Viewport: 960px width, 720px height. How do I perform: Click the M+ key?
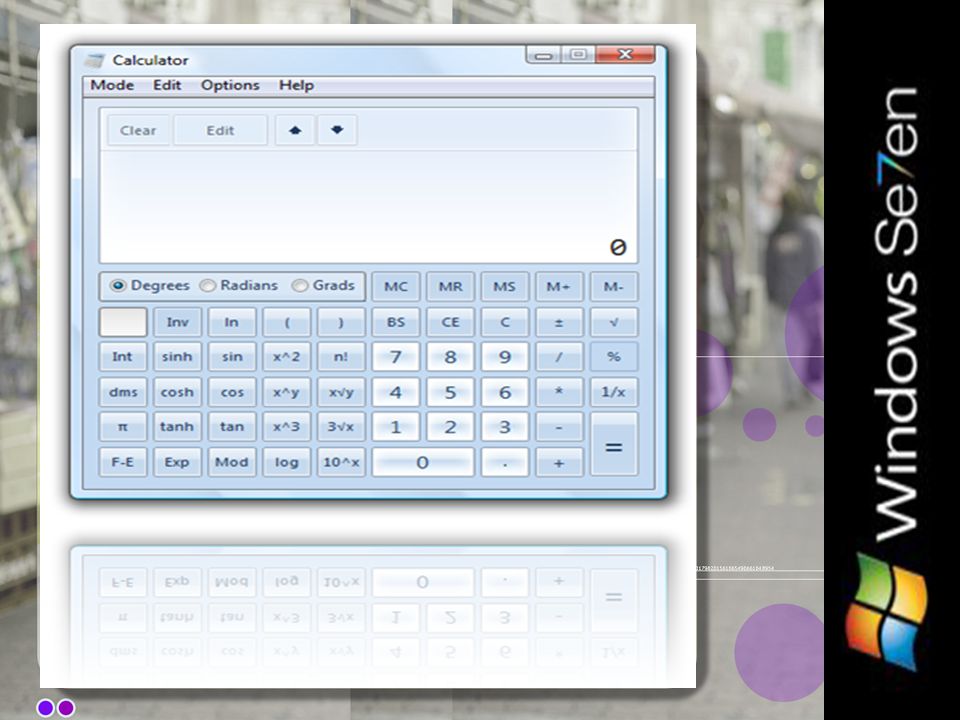[x=559, y=287]
